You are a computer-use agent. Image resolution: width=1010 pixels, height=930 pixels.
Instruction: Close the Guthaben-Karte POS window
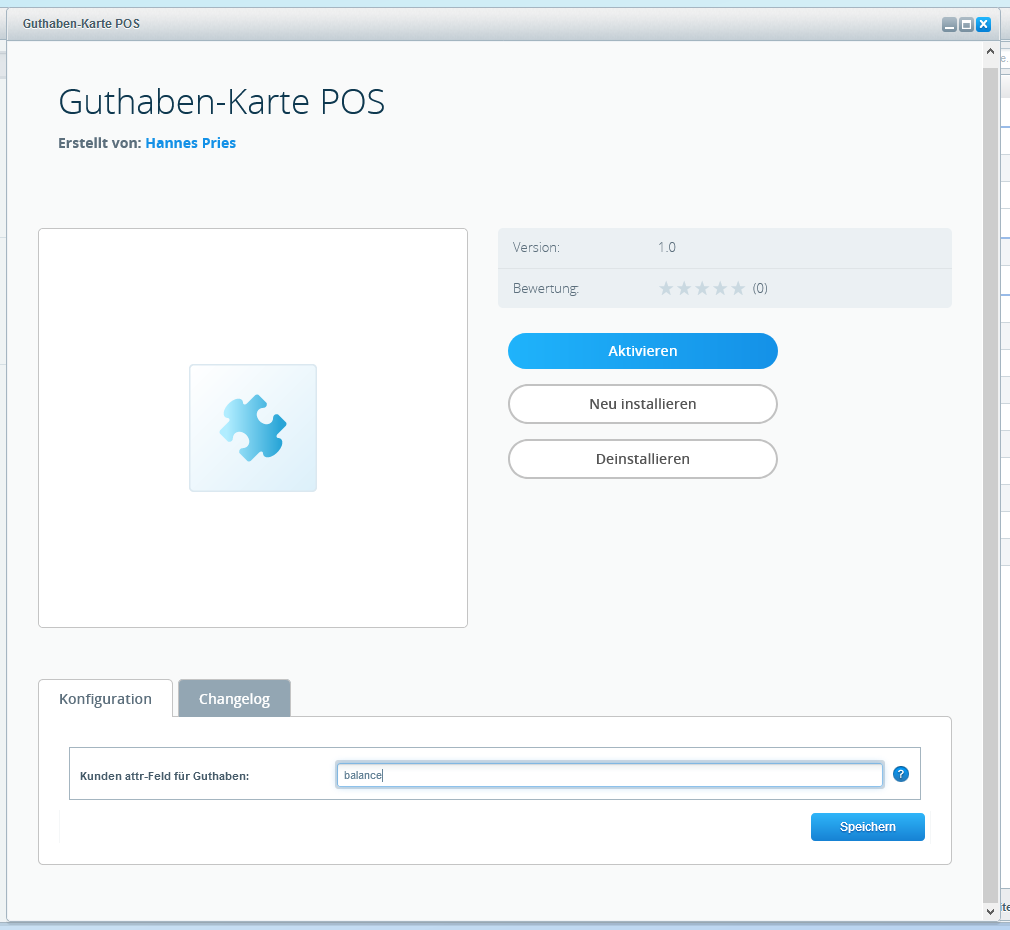(x=983, y=24)
